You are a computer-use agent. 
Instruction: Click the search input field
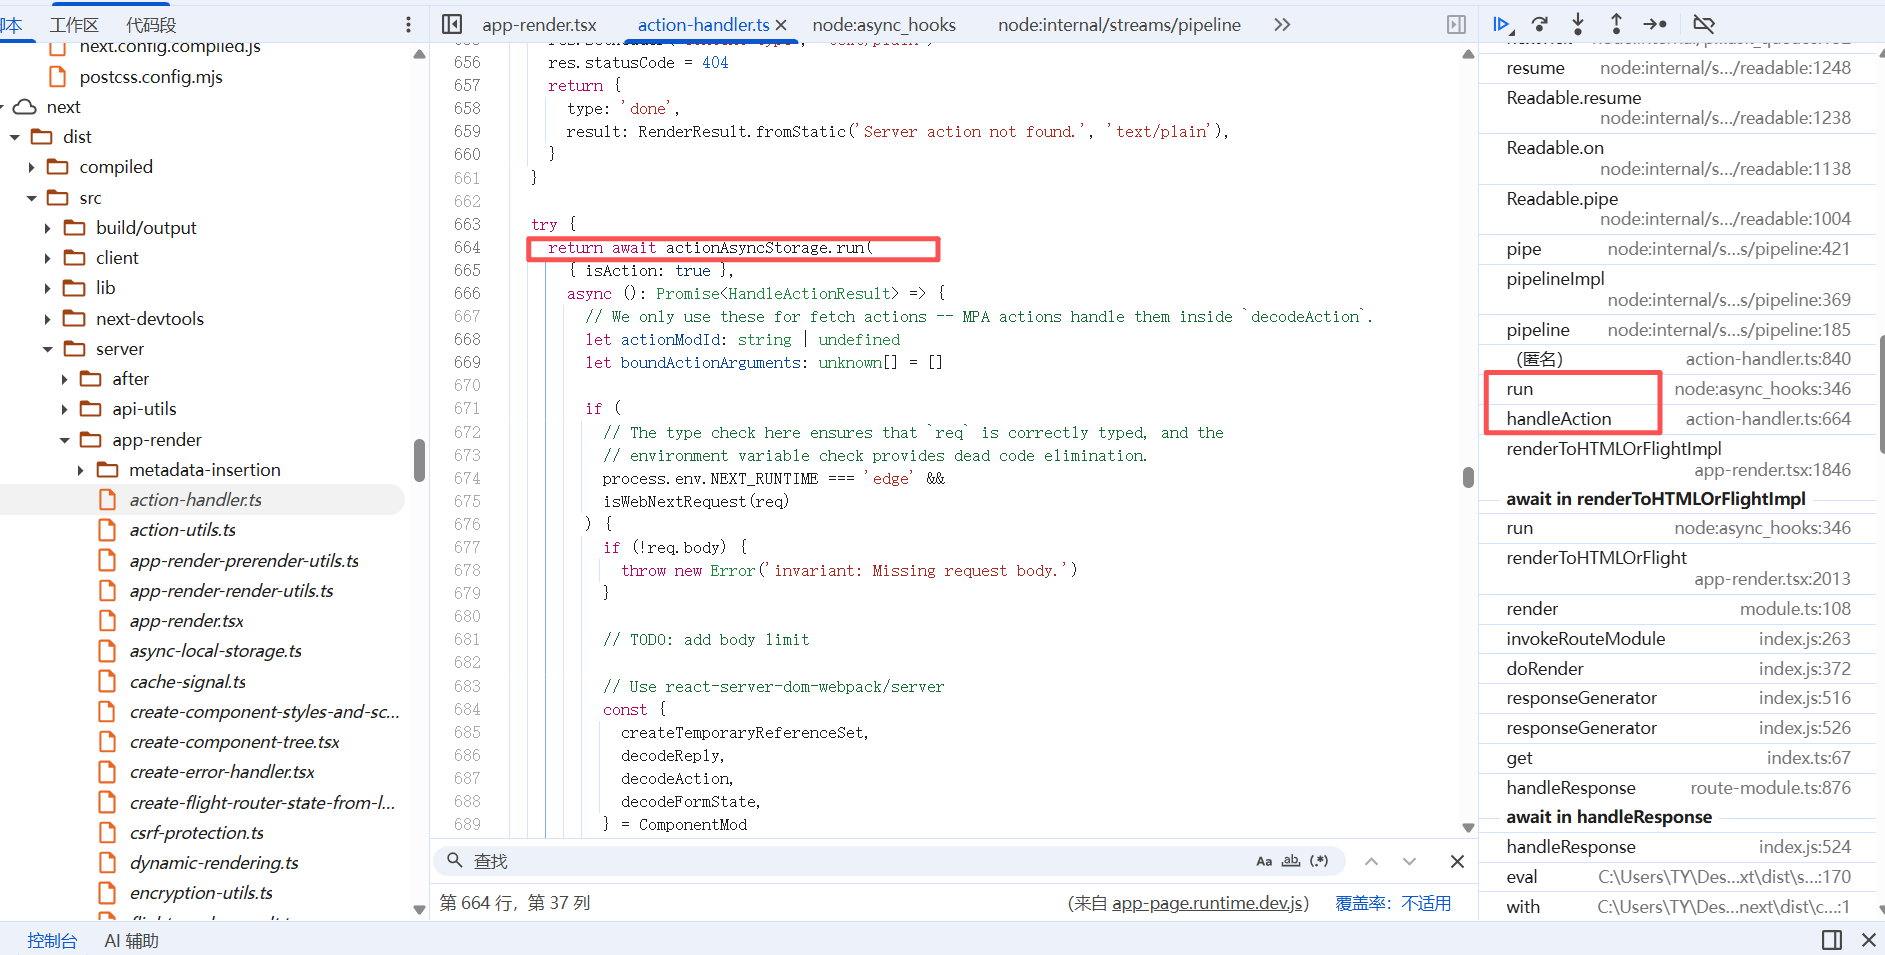pyautogui.click(x=850, y=861)
